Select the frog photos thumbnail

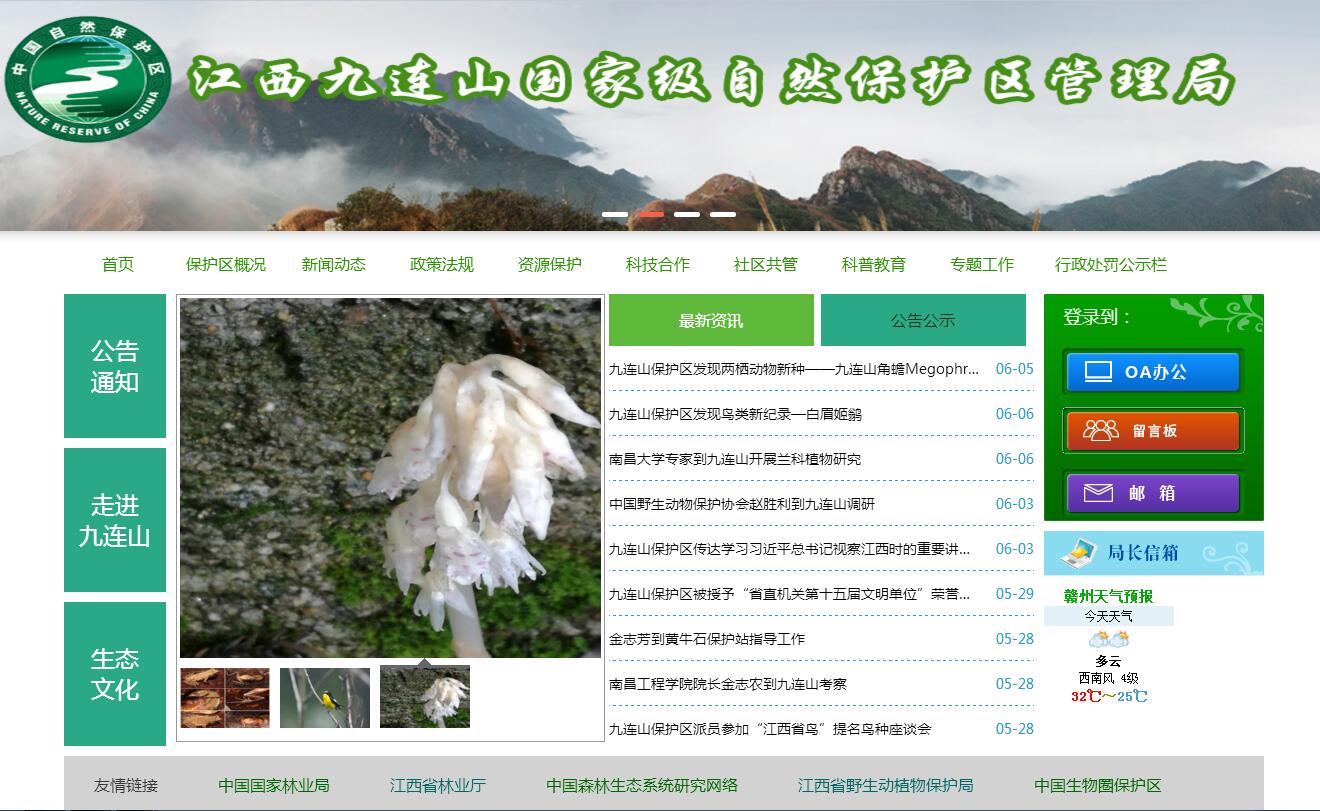click(225, 698)
